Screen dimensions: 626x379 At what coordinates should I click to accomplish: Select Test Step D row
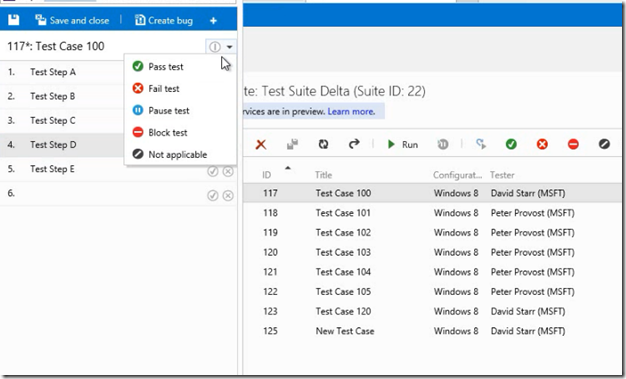62,145
